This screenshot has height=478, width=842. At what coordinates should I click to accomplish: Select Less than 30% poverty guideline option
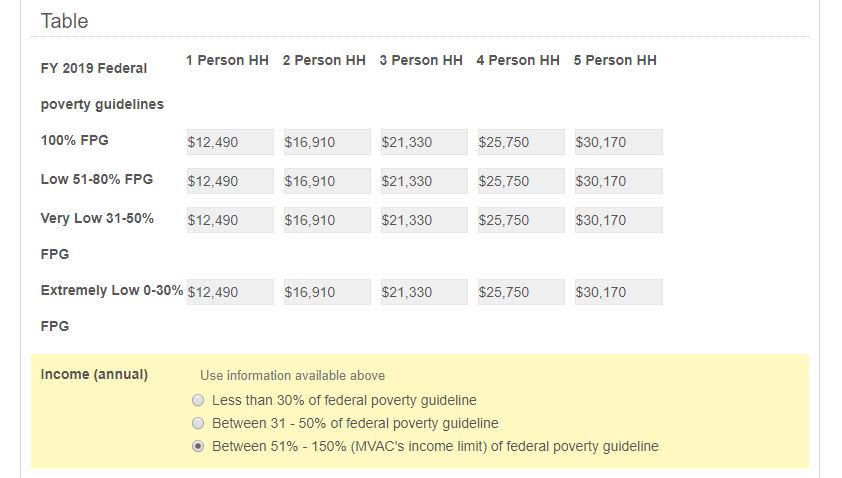pyautogui.click(x=198, y=400)
